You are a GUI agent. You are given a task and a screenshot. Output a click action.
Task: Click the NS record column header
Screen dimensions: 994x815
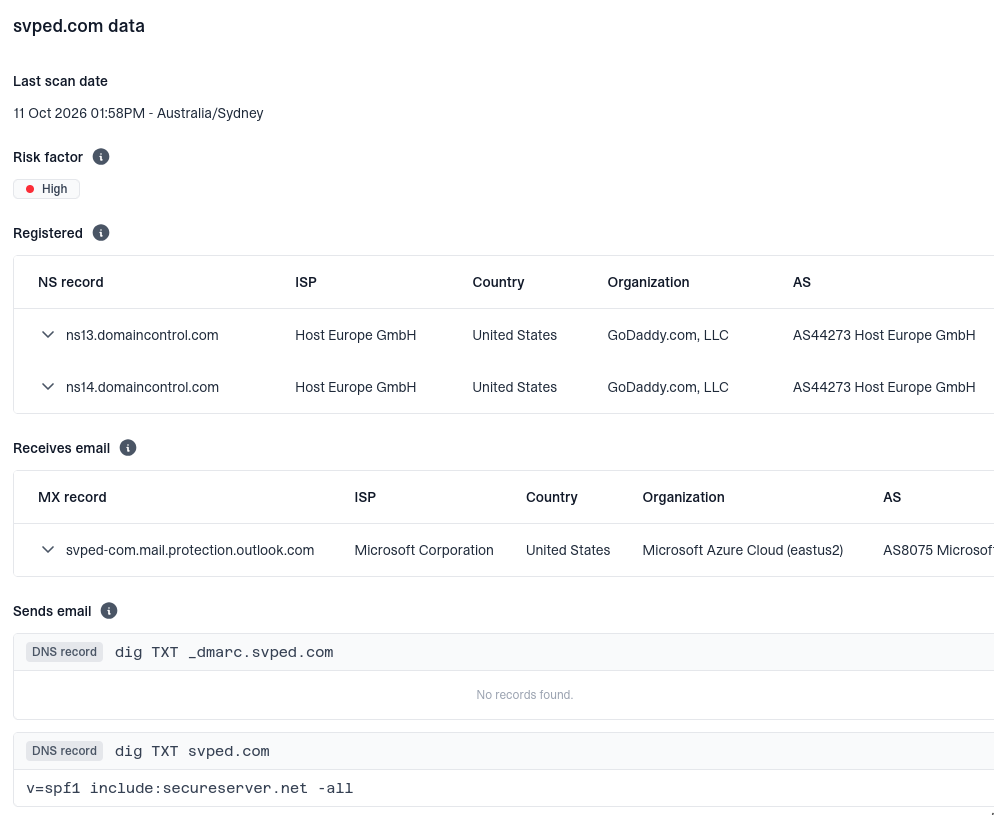(70, 282)
